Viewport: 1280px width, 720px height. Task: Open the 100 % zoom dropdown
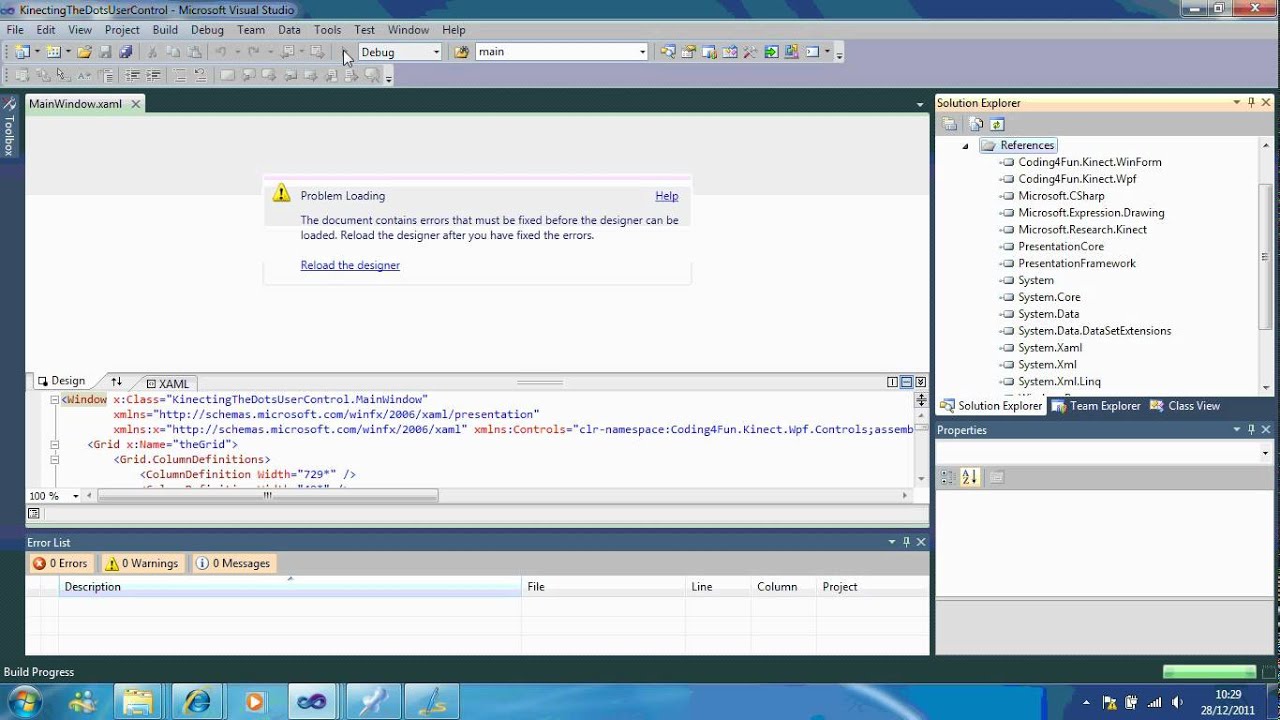click(75, 496)
